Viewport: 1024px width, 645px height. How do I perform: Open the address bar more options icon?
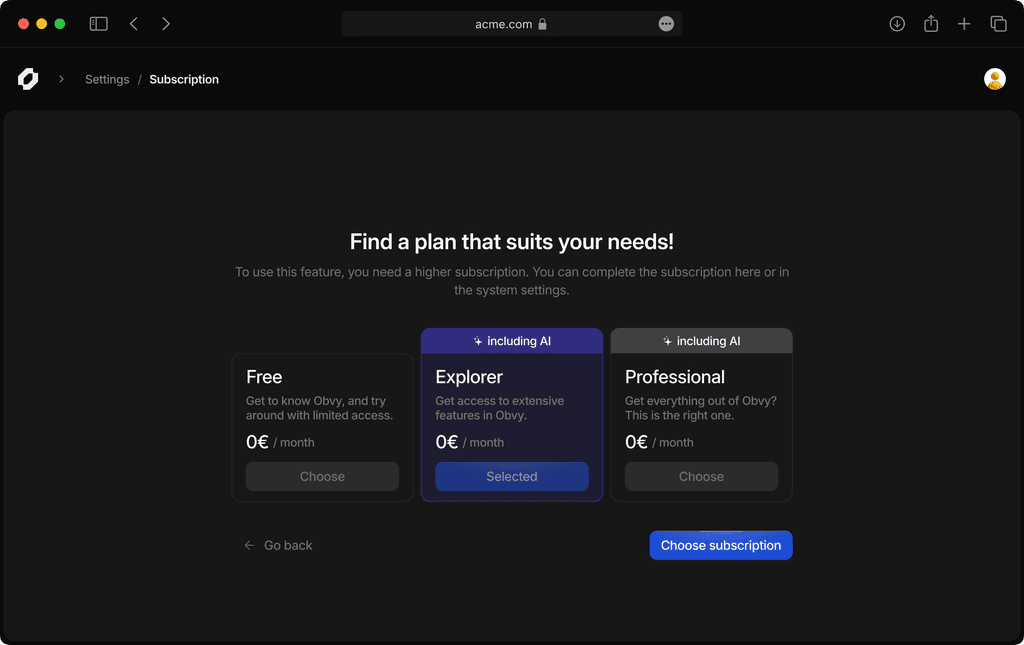pos(666,24)
